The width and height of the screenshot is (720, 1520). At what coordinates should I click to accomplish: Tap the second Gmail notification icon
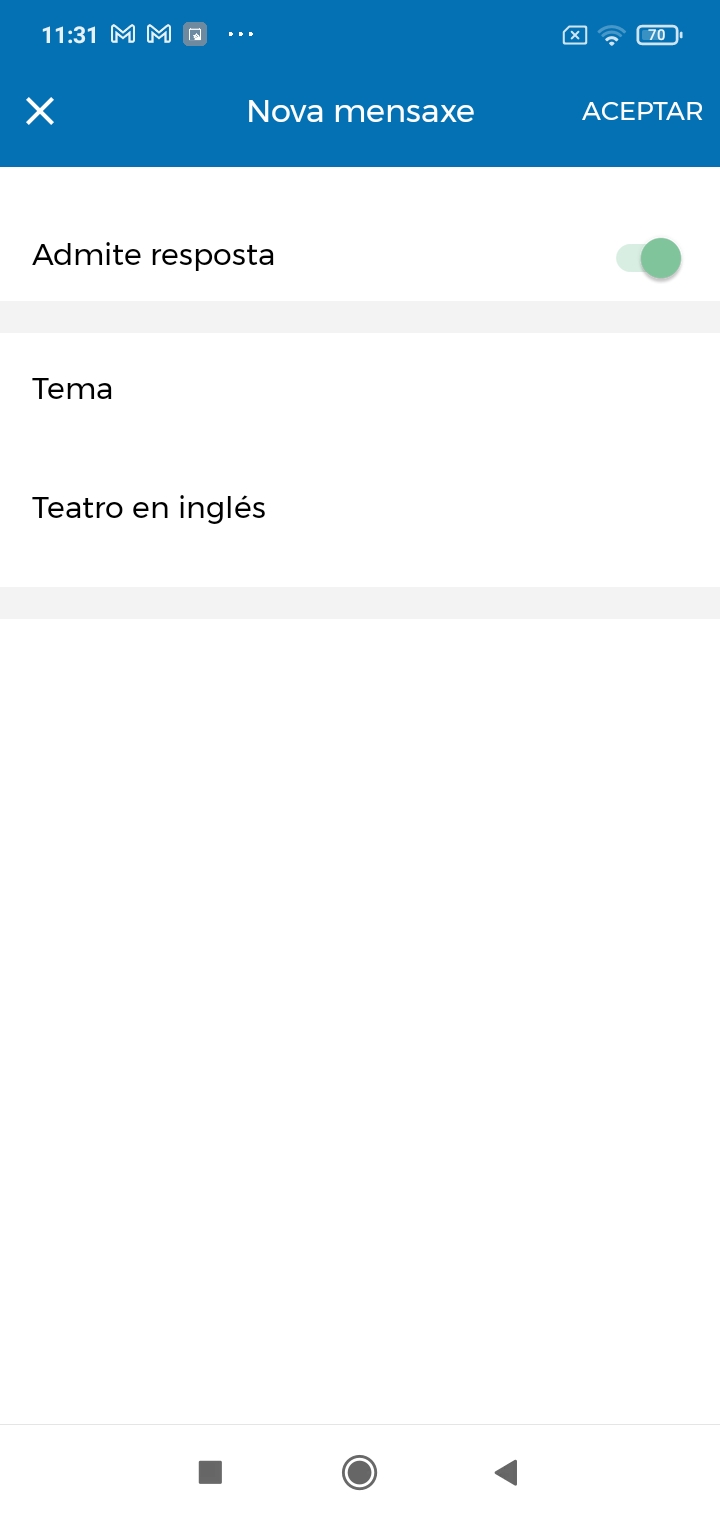pyautogui.click(x=159, y=35)
